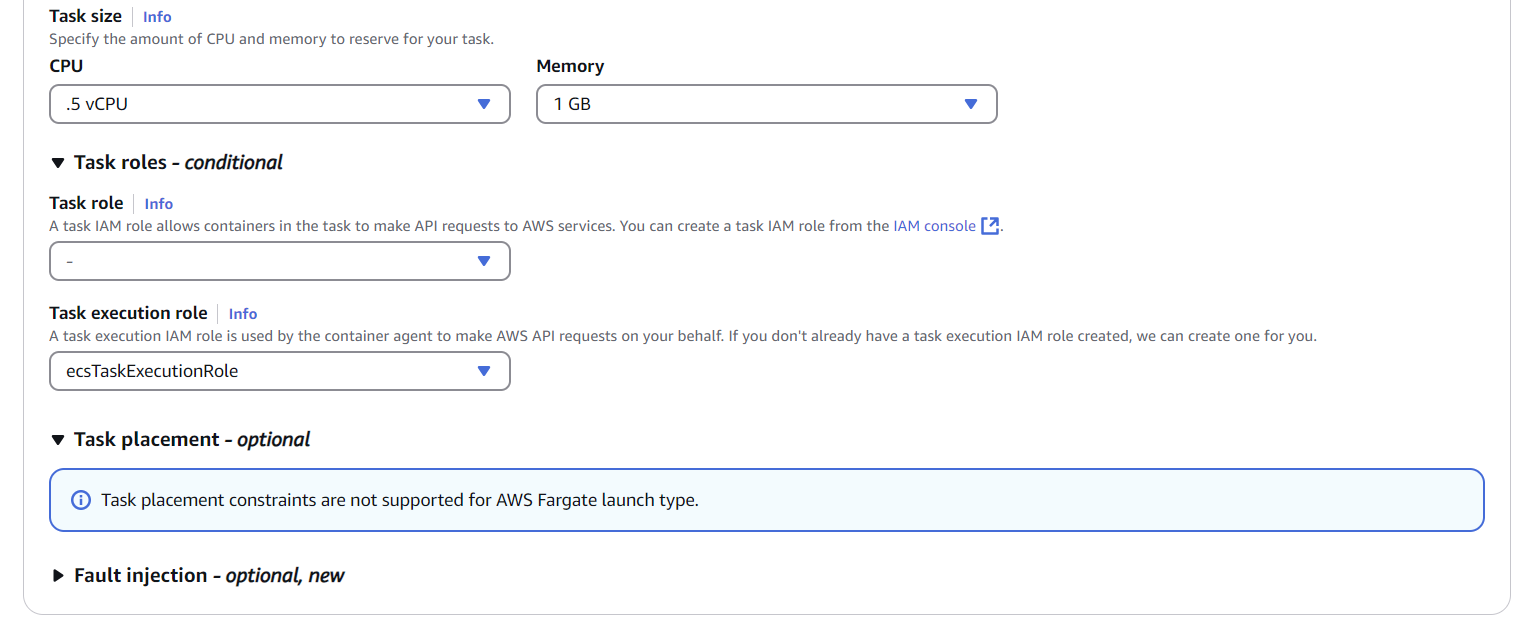Click the external link icon beside IAM console

[990, 226]
